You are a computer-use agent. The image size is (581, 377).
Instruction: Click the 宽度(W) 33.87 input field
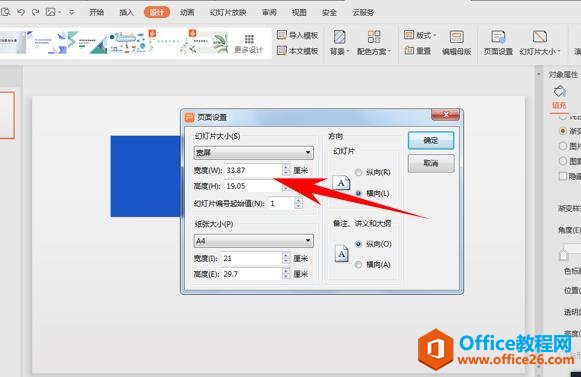point(253,170)
